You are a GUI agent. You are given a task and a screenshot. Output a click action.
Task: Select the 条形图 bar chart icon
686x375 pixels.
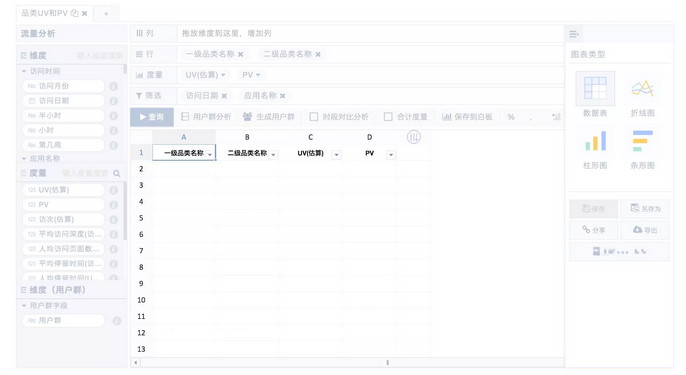(642, 141)
